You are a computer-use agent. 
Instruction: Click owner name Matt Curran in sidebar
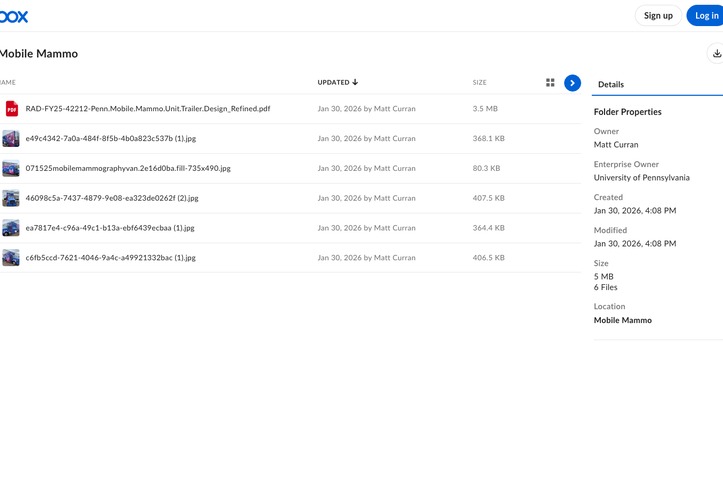616,145
